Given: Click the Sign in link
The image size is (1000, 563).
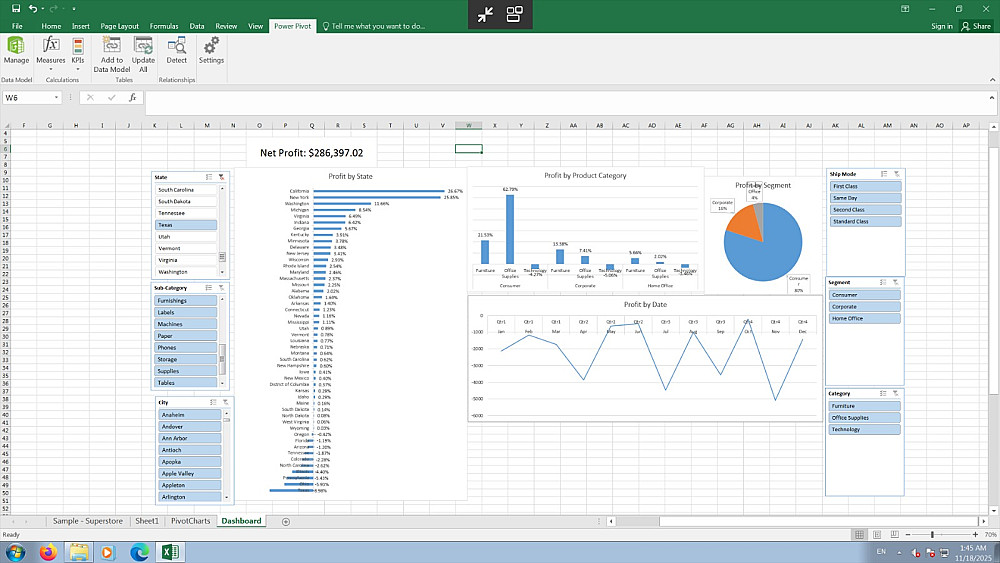Looking at the screenshot, I should 941,26.
